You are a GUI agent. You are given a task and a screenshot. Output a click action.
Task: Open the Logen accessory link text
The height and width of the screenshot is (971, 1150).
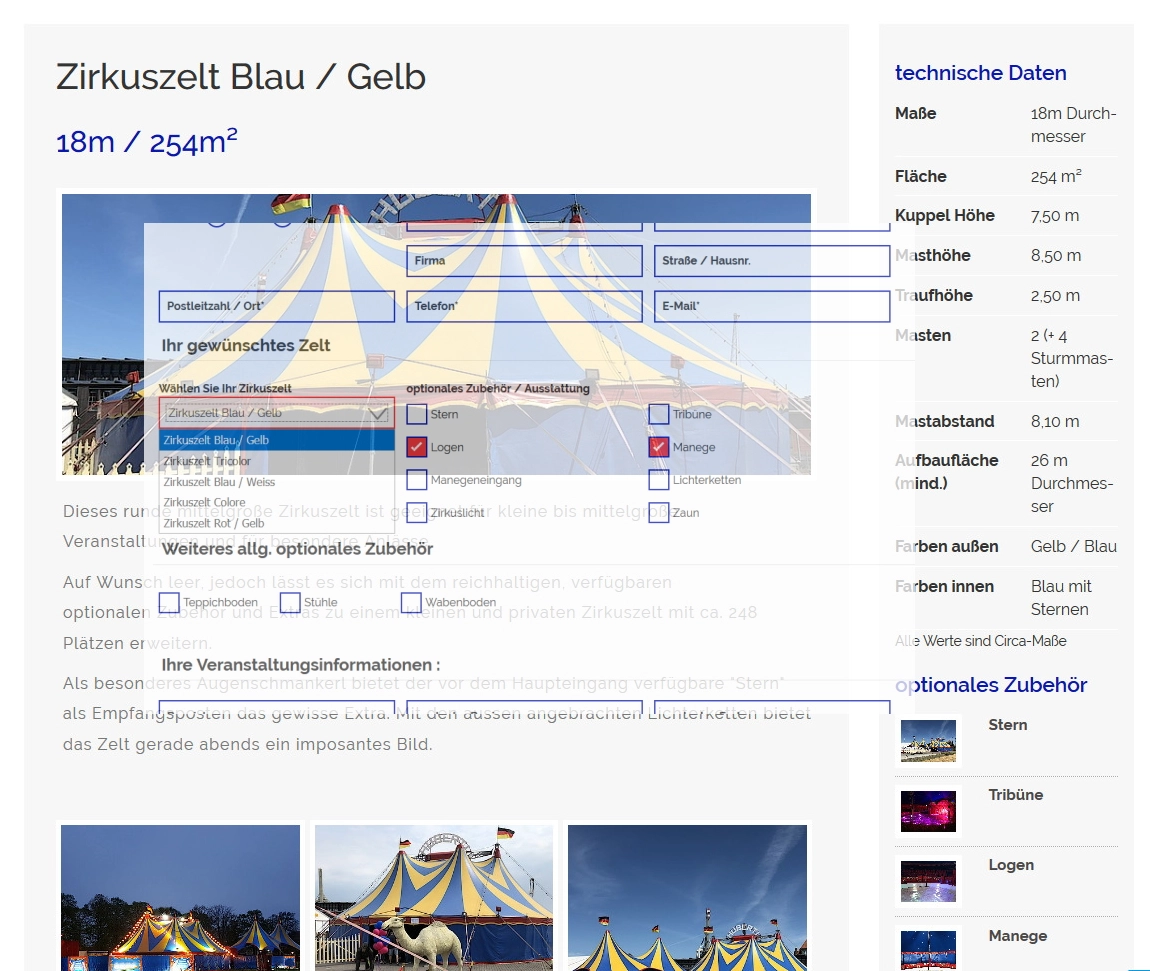1011,865
